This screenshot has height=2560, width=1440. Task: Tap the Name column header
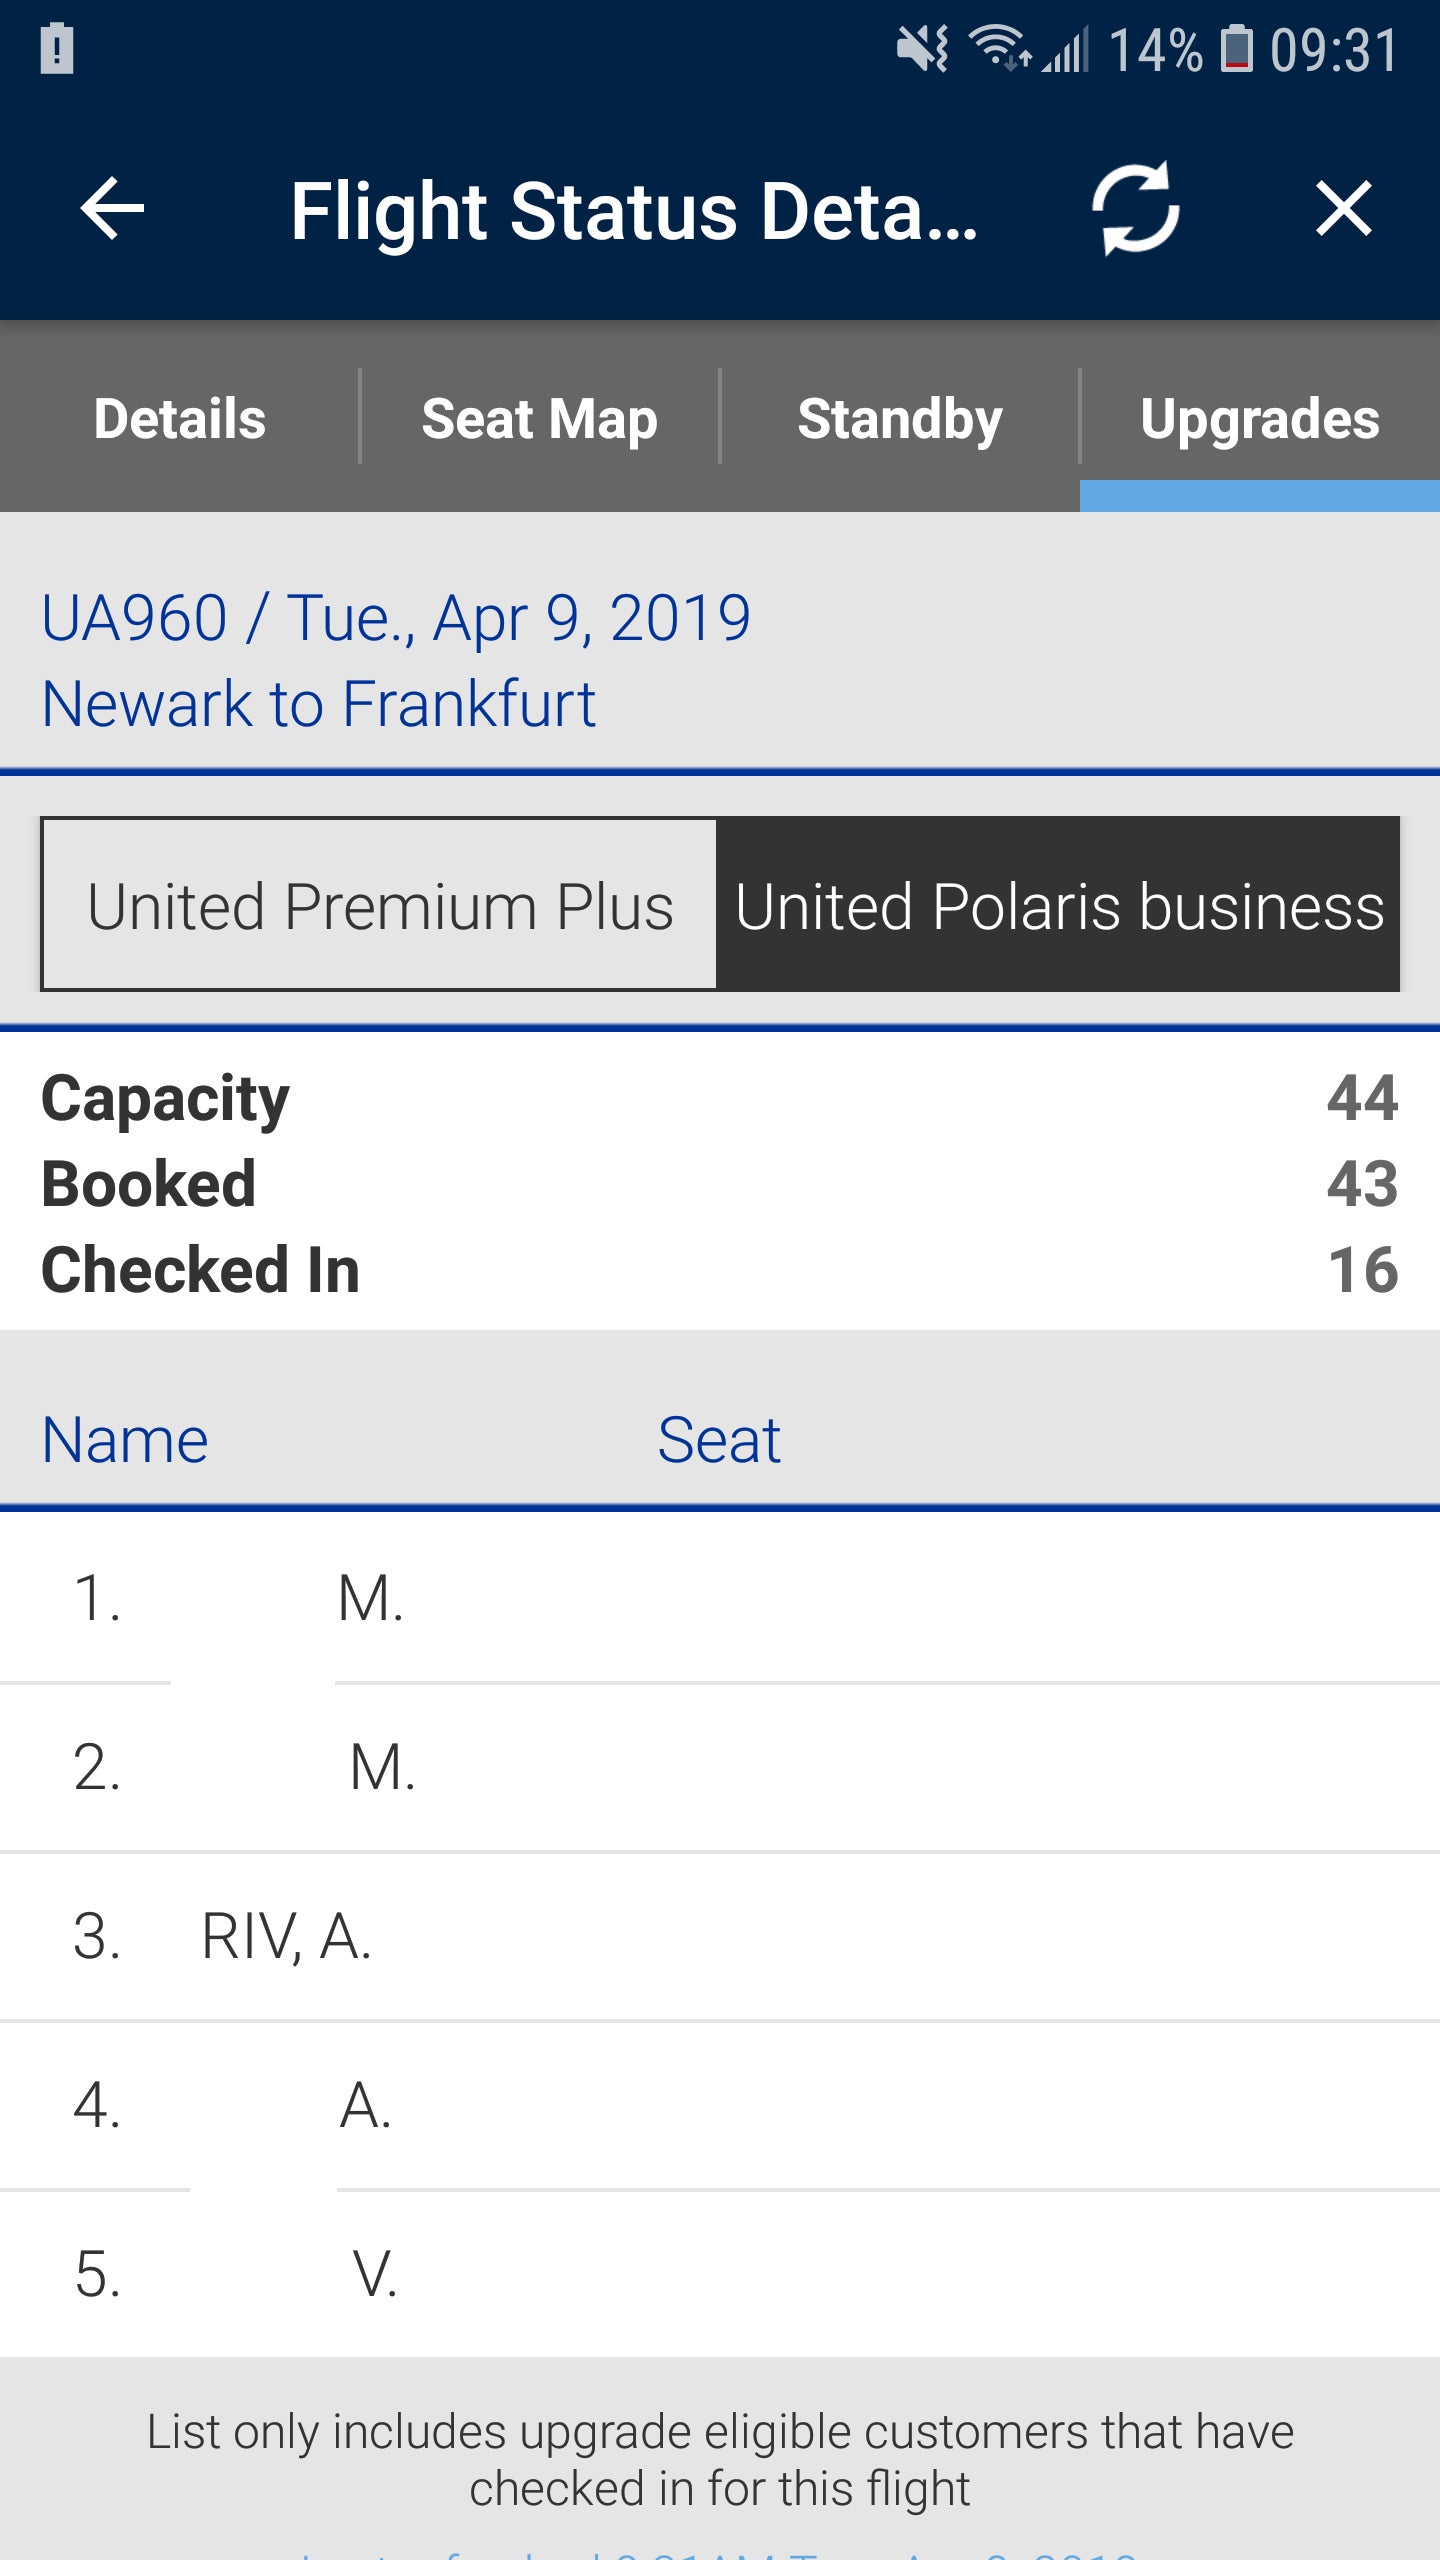click(x=125, y=1440)
